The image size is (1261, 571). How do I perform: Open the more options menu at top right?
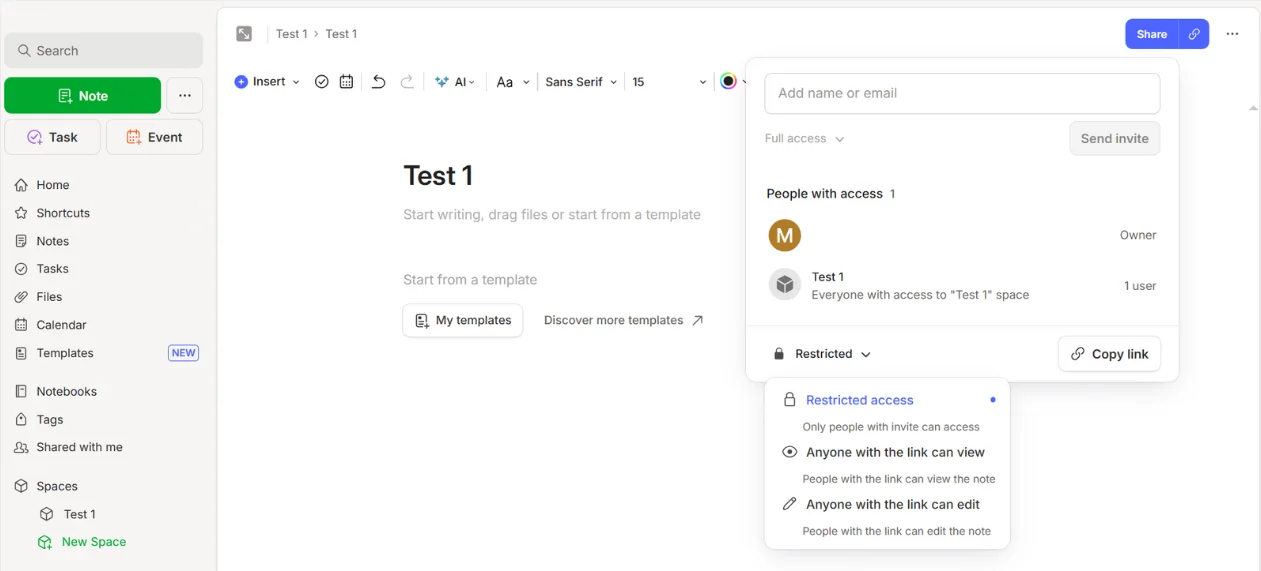point(1232,34)
